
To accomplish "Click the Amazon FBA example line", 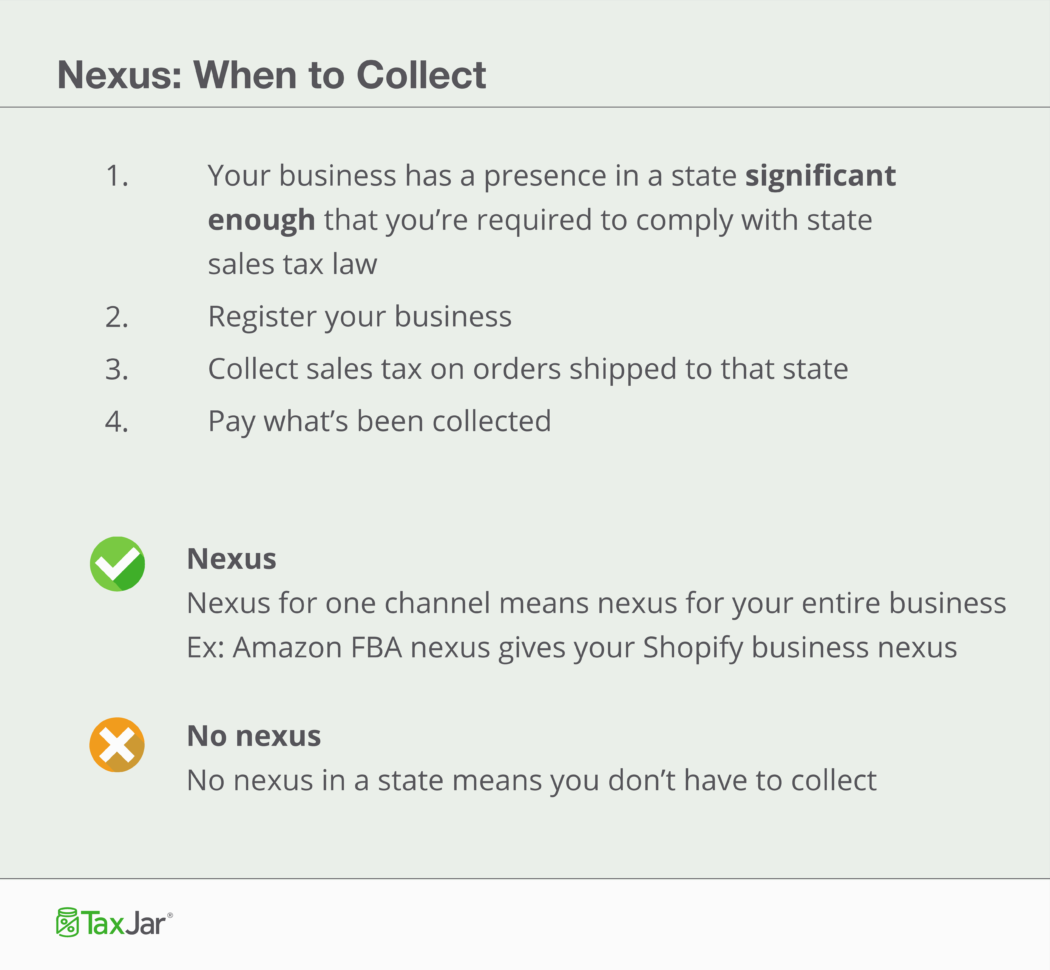I will [572, 647].
